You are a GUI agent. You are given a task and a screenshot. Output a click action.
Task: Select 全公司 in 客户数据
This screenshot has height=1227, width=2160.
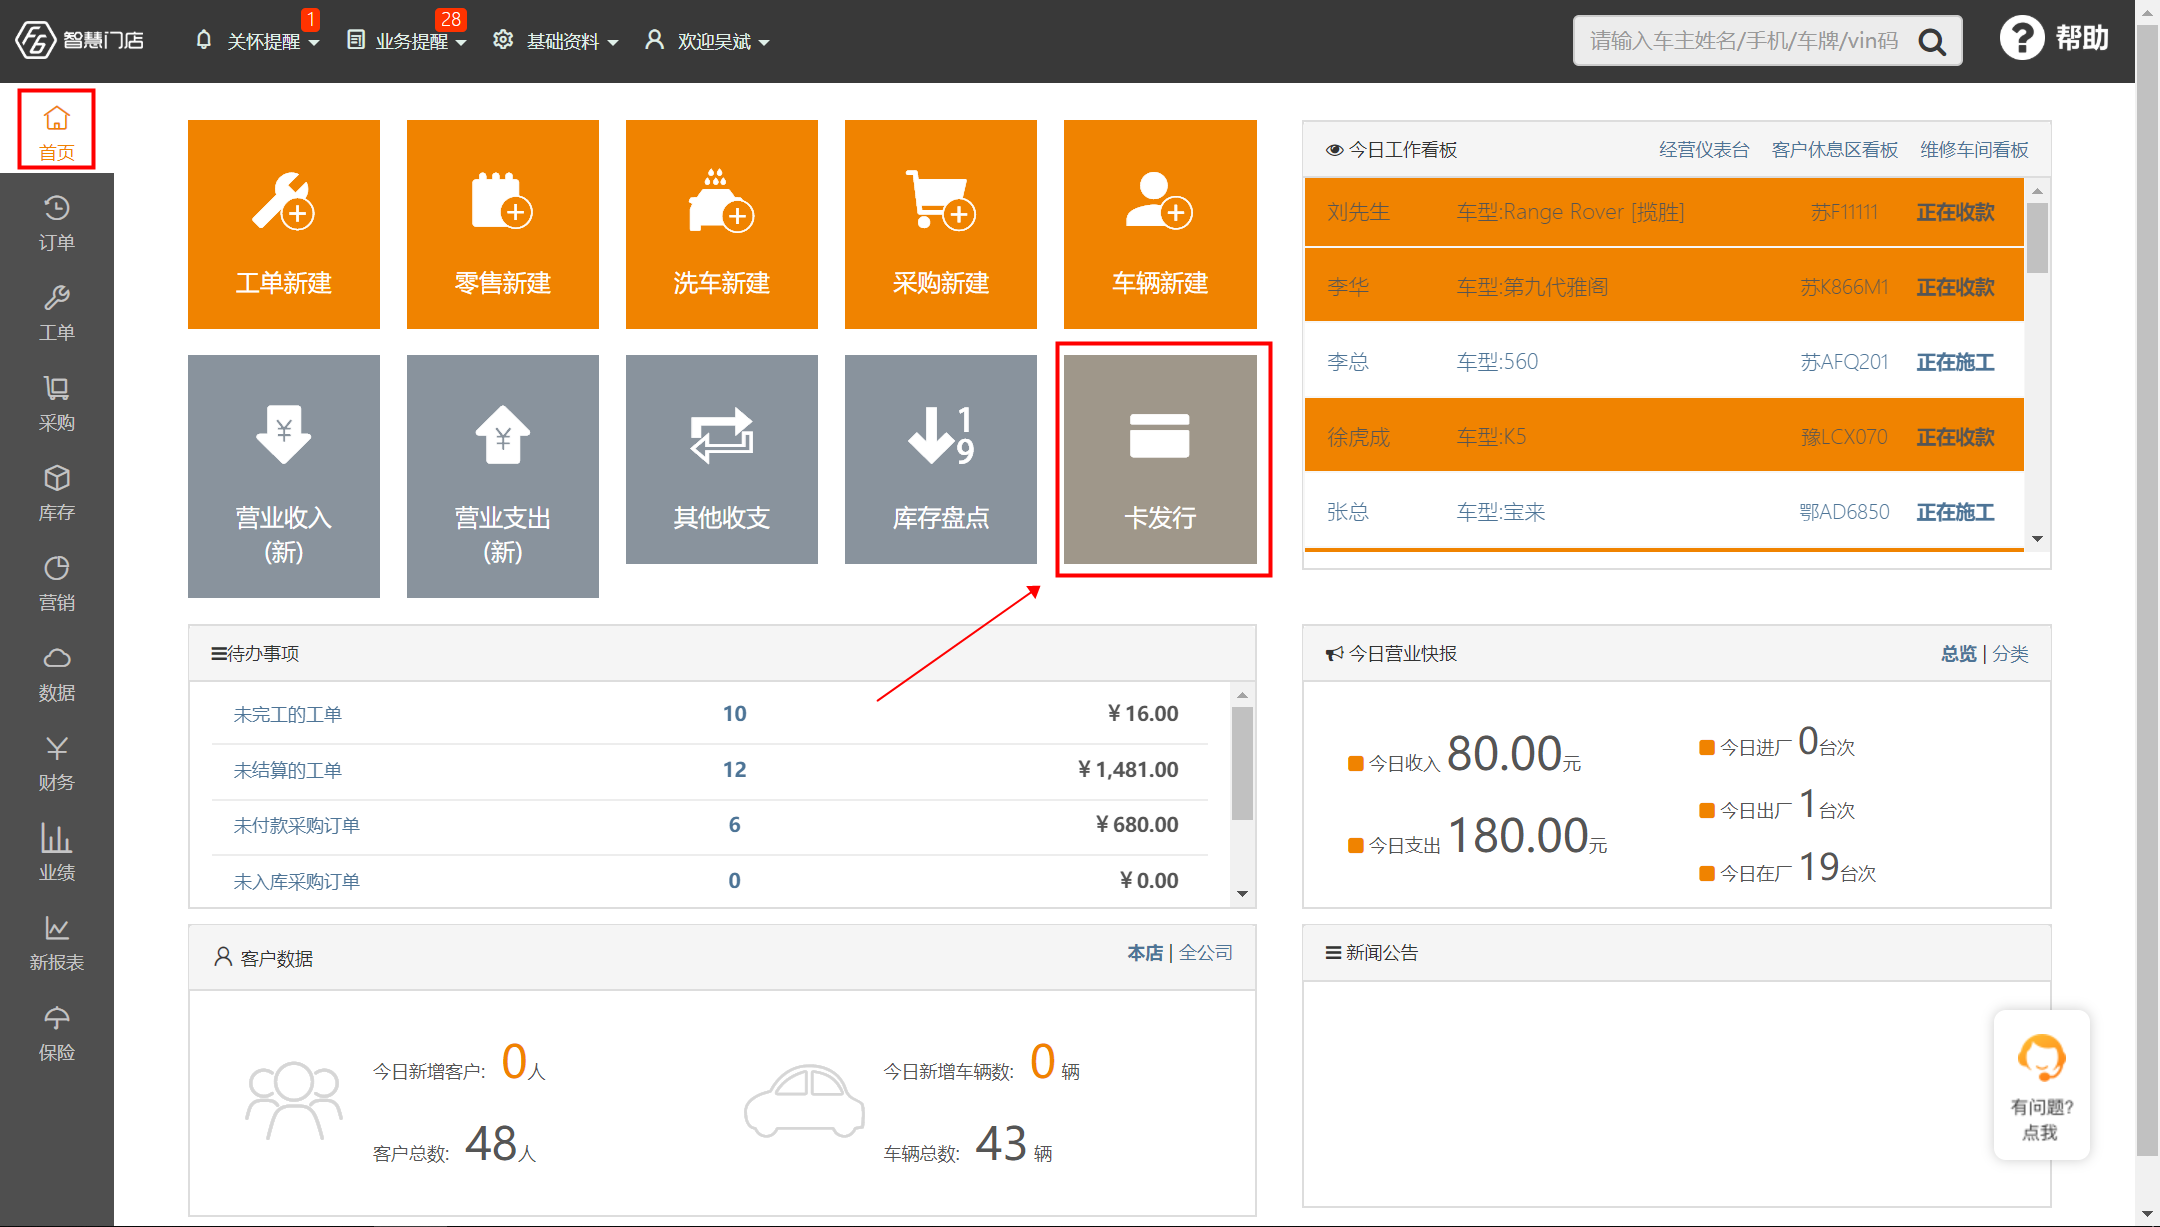coord(1206,953)
